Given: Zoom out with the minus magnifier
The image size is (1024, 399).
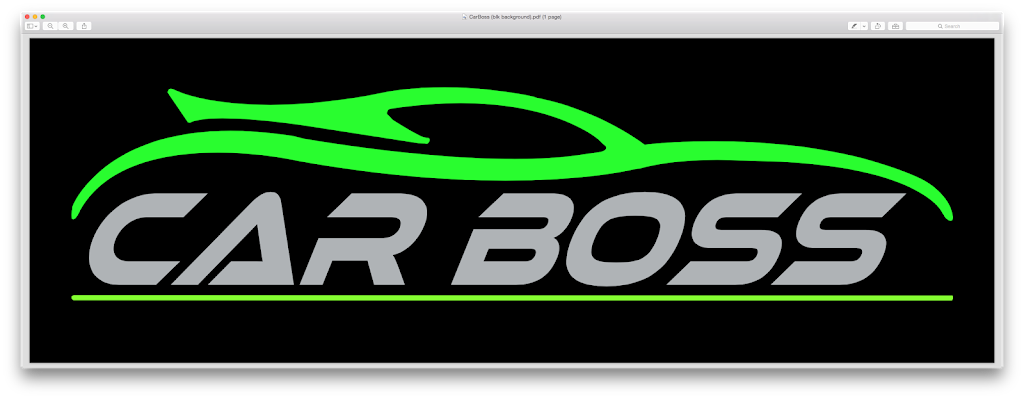Looking at the screenshot, I should click(50, 26).
